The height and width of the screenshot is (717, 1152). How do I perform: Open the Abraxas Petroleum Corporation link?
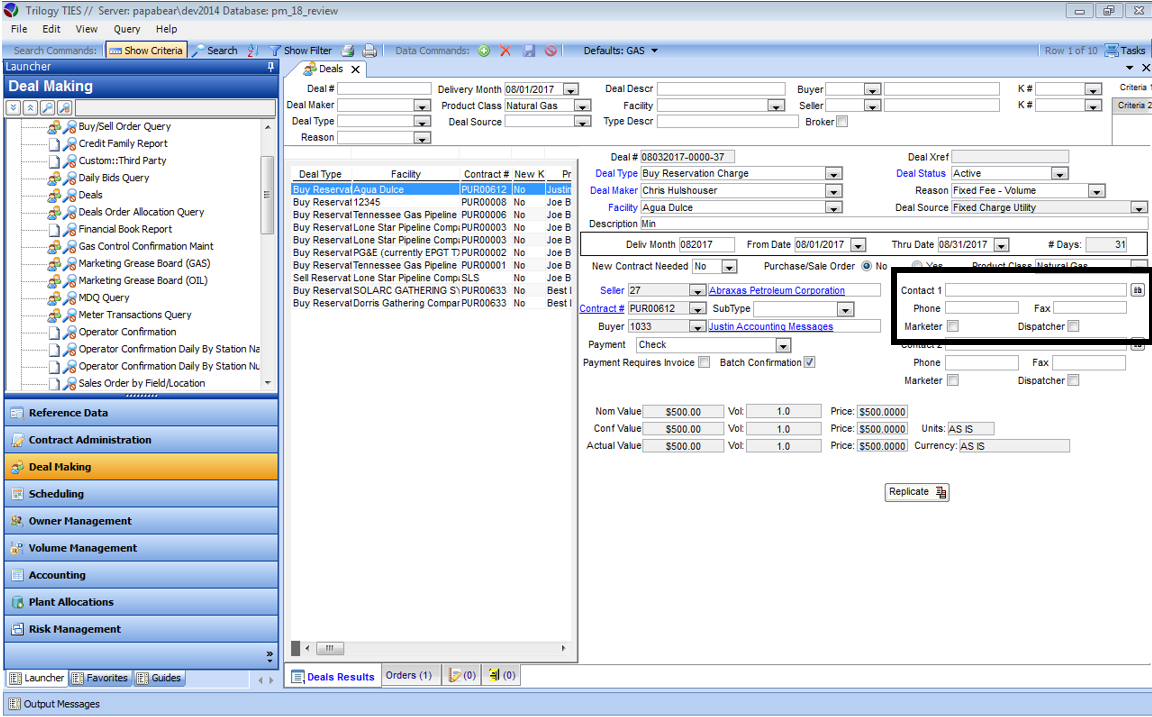(x=776, y=291)
